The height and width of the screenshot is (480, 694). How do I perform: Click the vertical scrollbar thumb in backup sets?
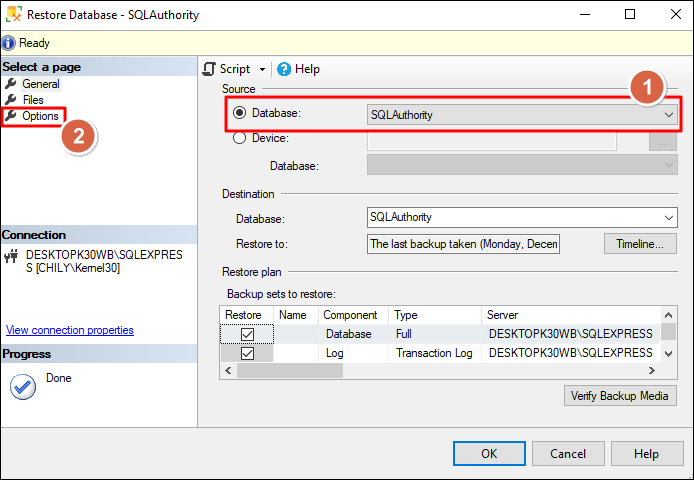(x=668, y=332)
